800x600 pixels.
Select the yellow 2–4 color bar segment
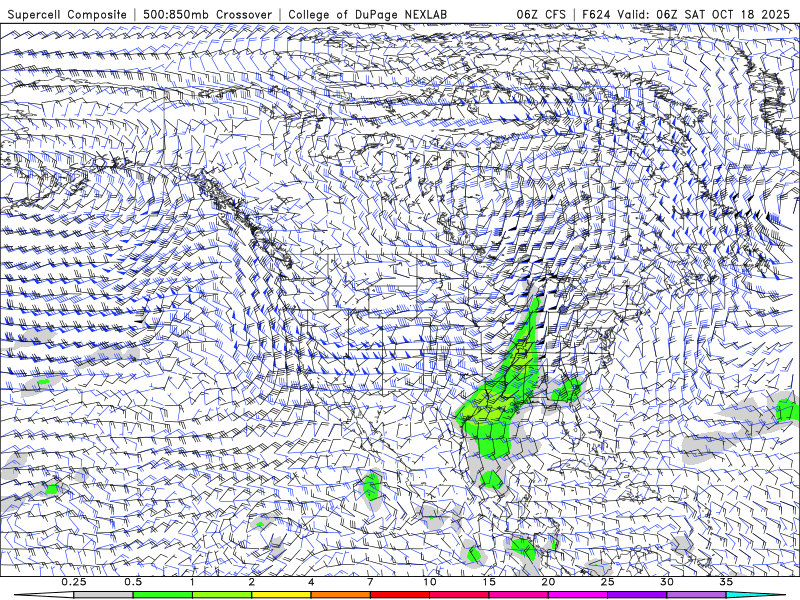click(281, 595)
